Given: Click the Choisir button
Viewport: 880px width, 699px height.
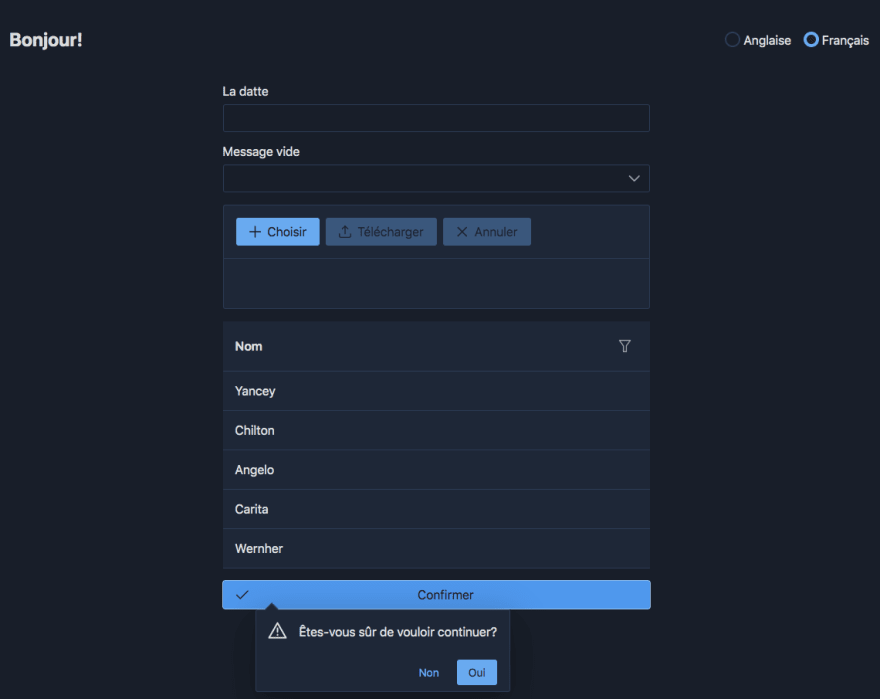Looking at the screenshot, I should 278,232.
